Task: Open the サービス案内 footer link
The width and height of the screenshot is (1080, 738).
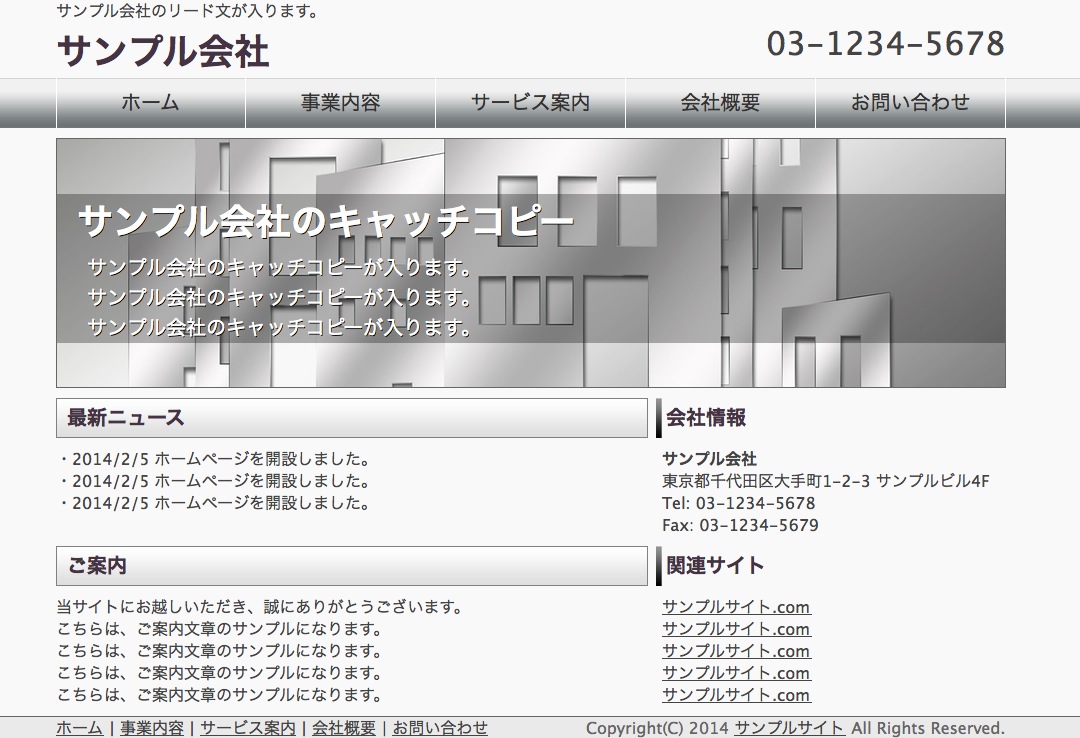Action: 248,728
